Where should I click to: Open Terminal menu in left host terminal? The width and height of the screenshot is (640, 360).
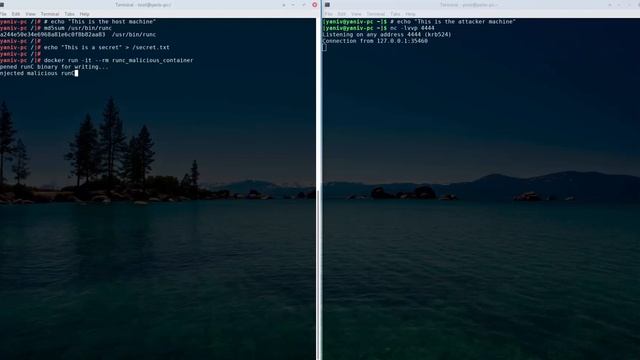[50, 14]
